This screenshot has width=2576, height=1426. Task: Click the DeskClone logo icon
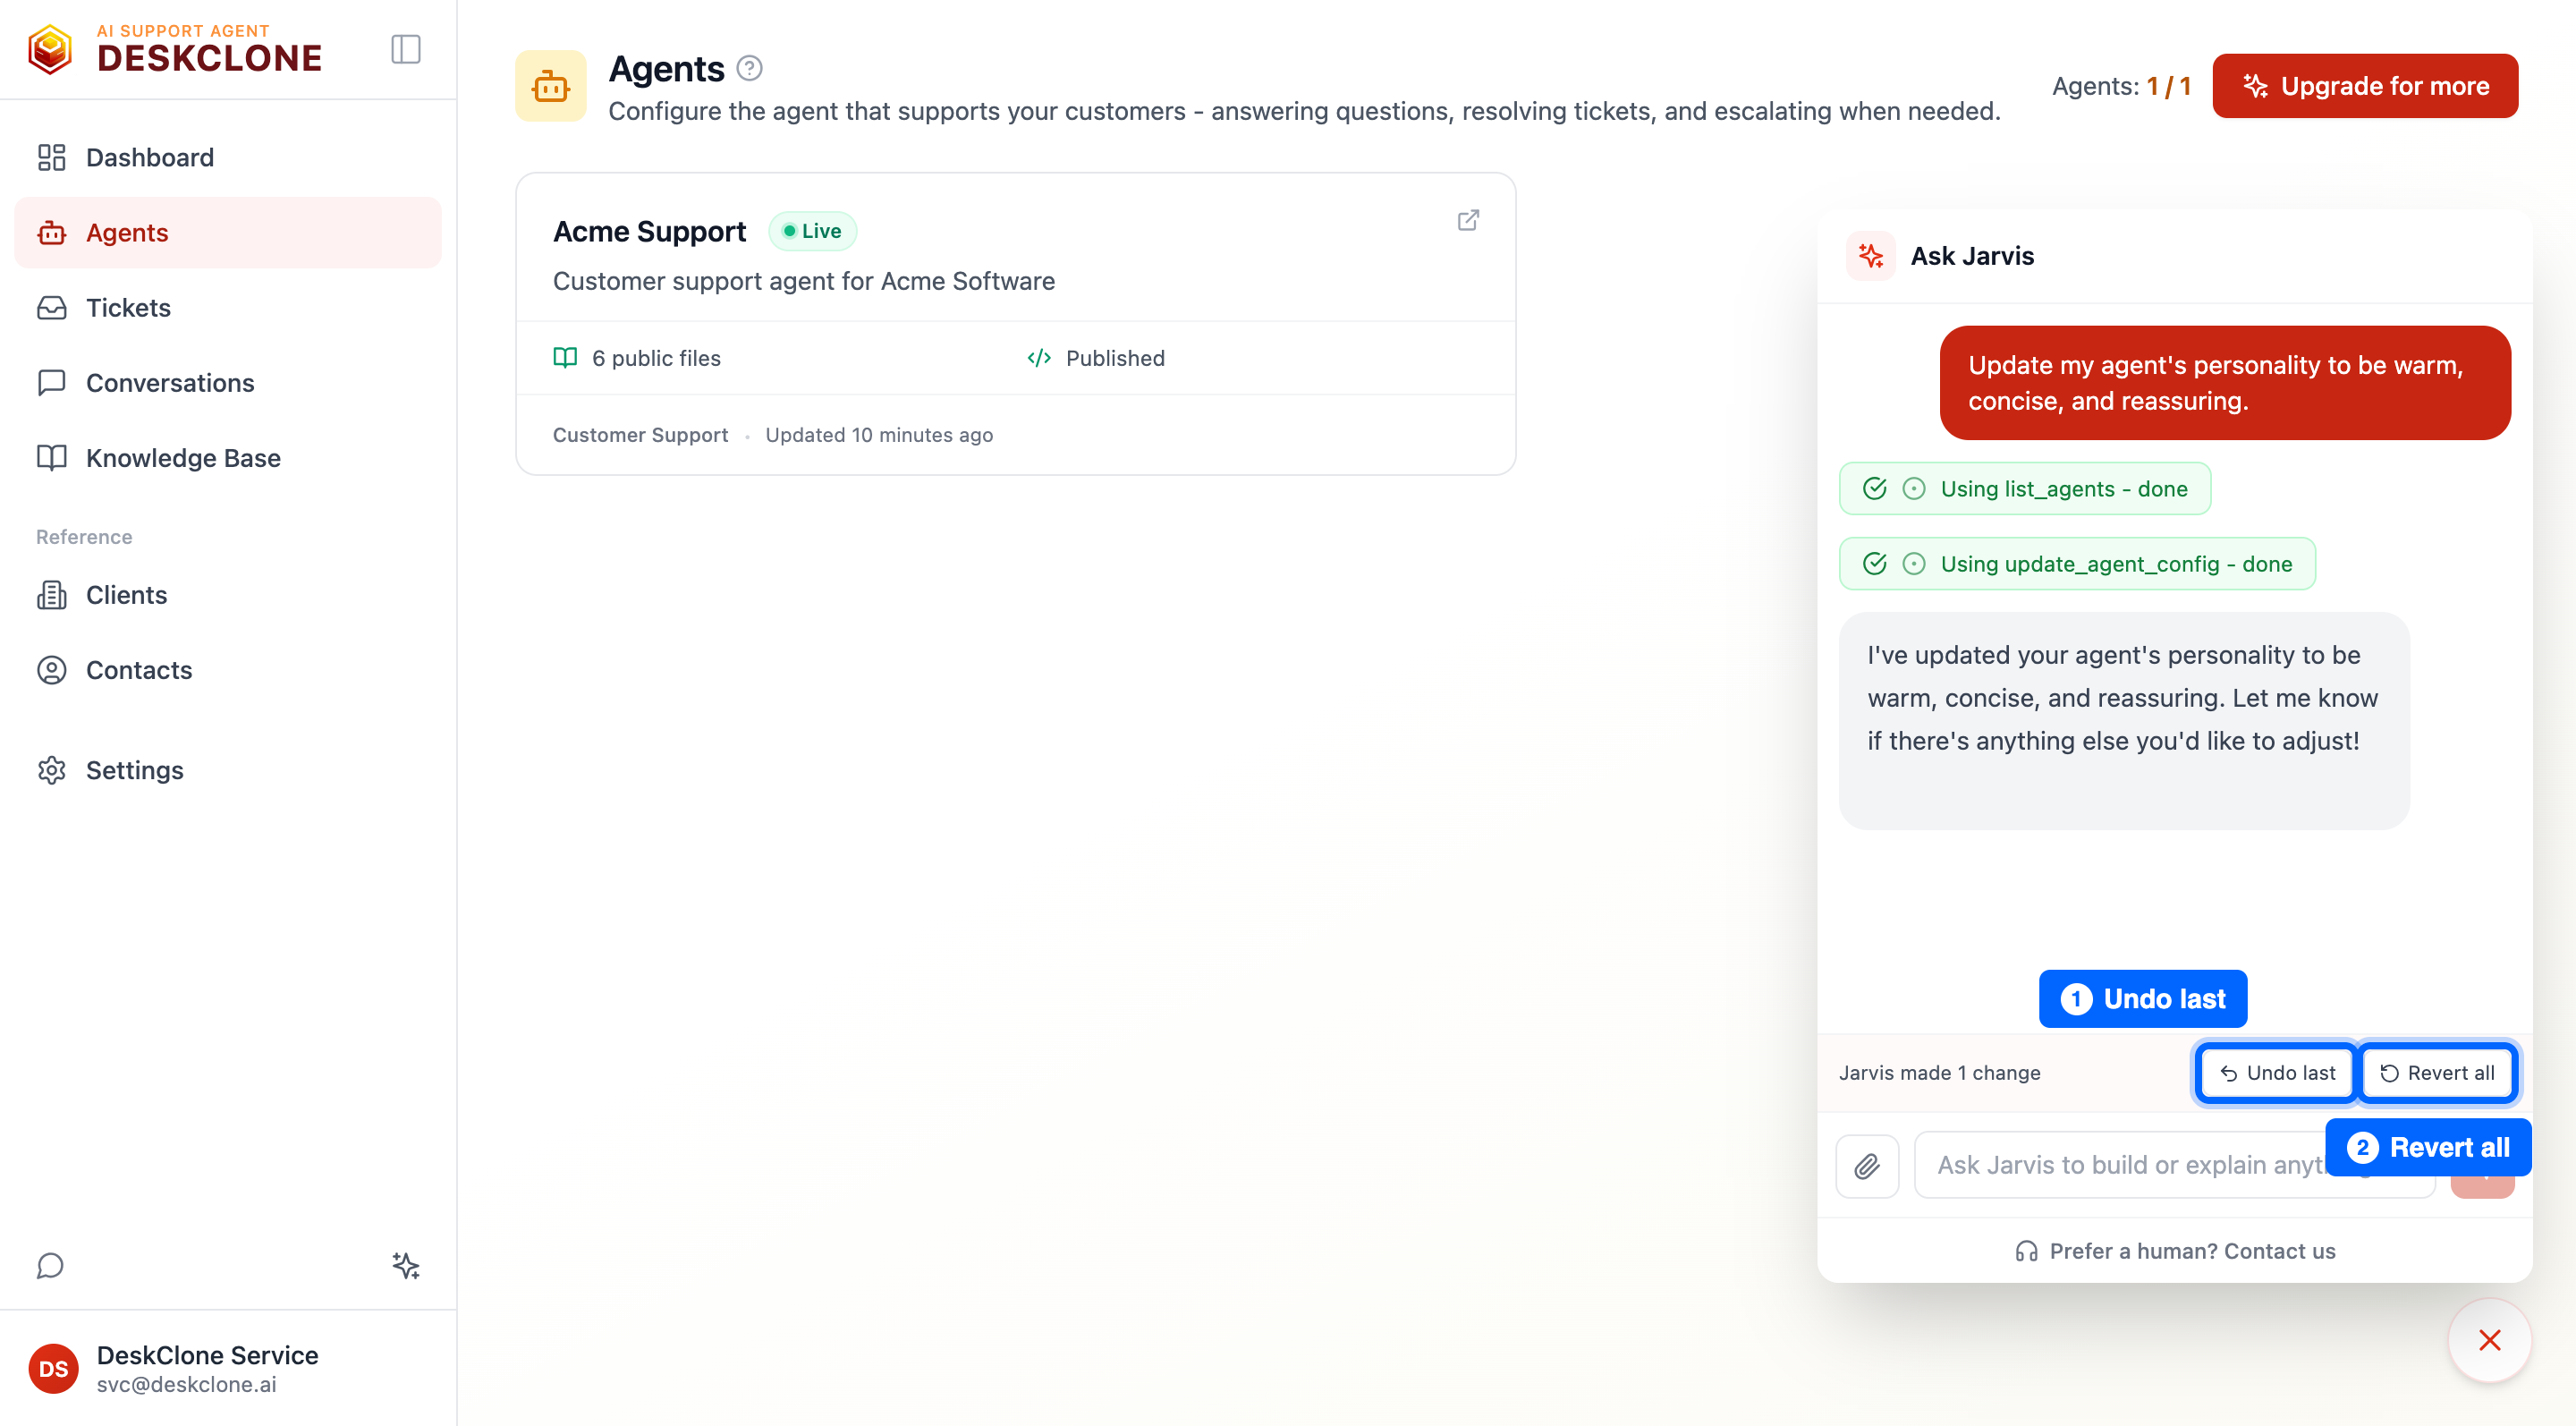coord(50,49)
